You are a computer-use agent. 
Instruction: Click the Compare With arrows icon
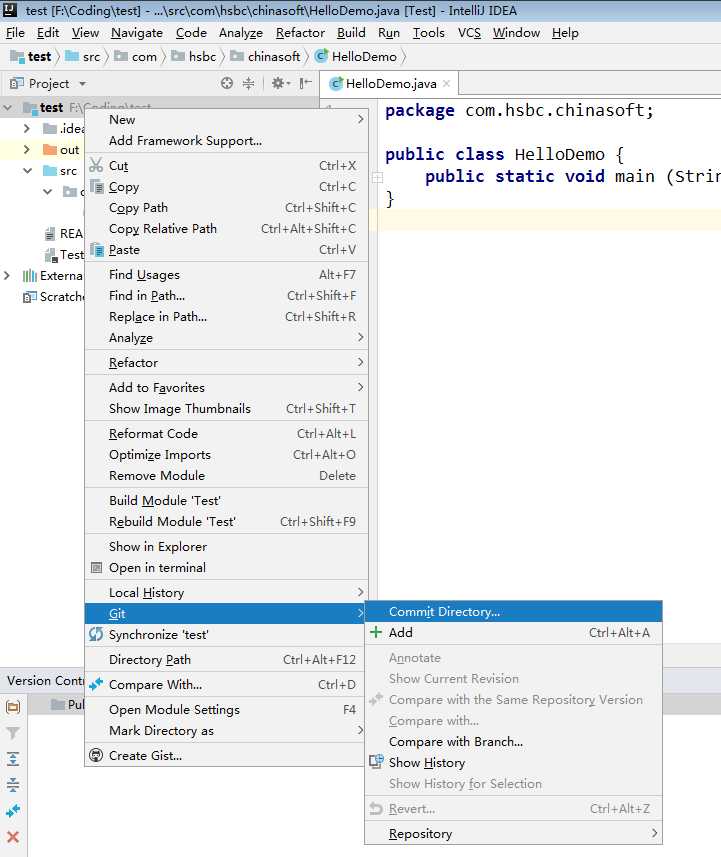96,684
